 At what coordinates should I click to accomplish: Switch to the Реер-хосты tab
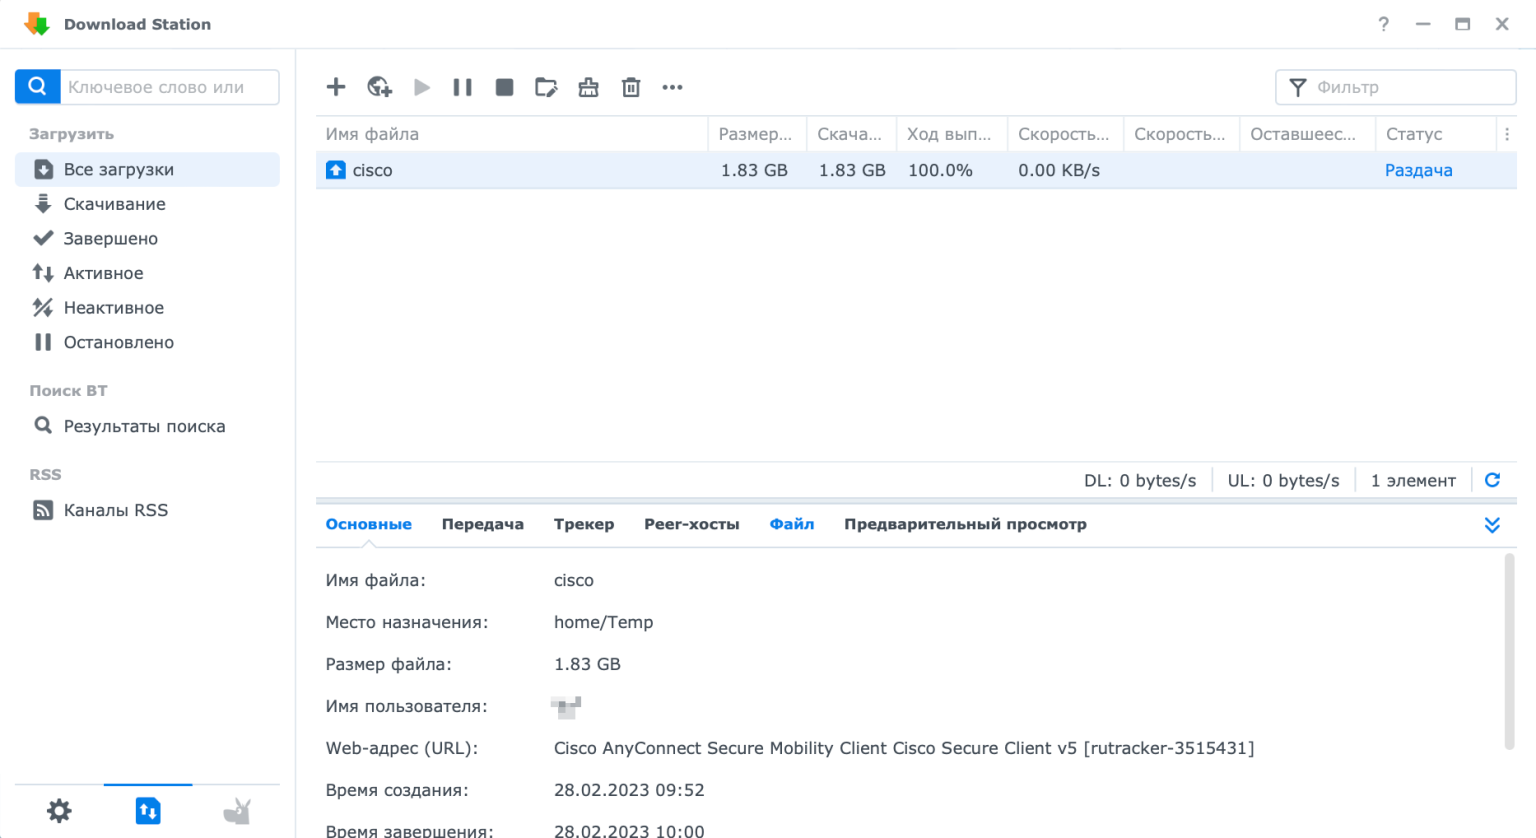tap(691, 524)
